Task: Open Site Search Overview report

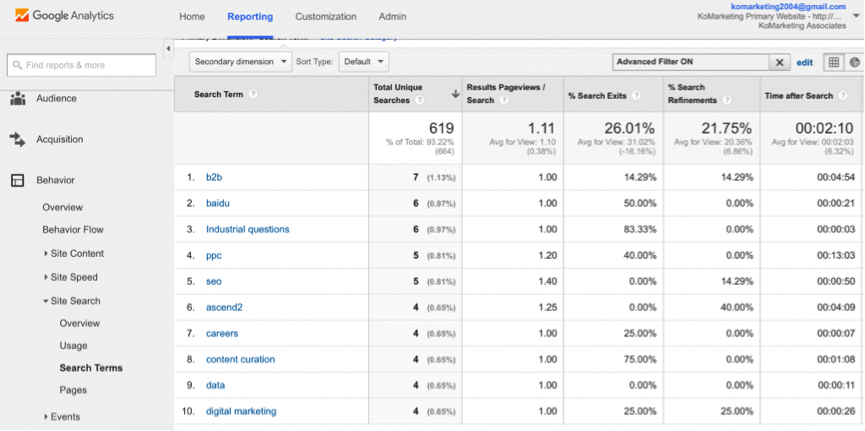Action: click(80, 323)
